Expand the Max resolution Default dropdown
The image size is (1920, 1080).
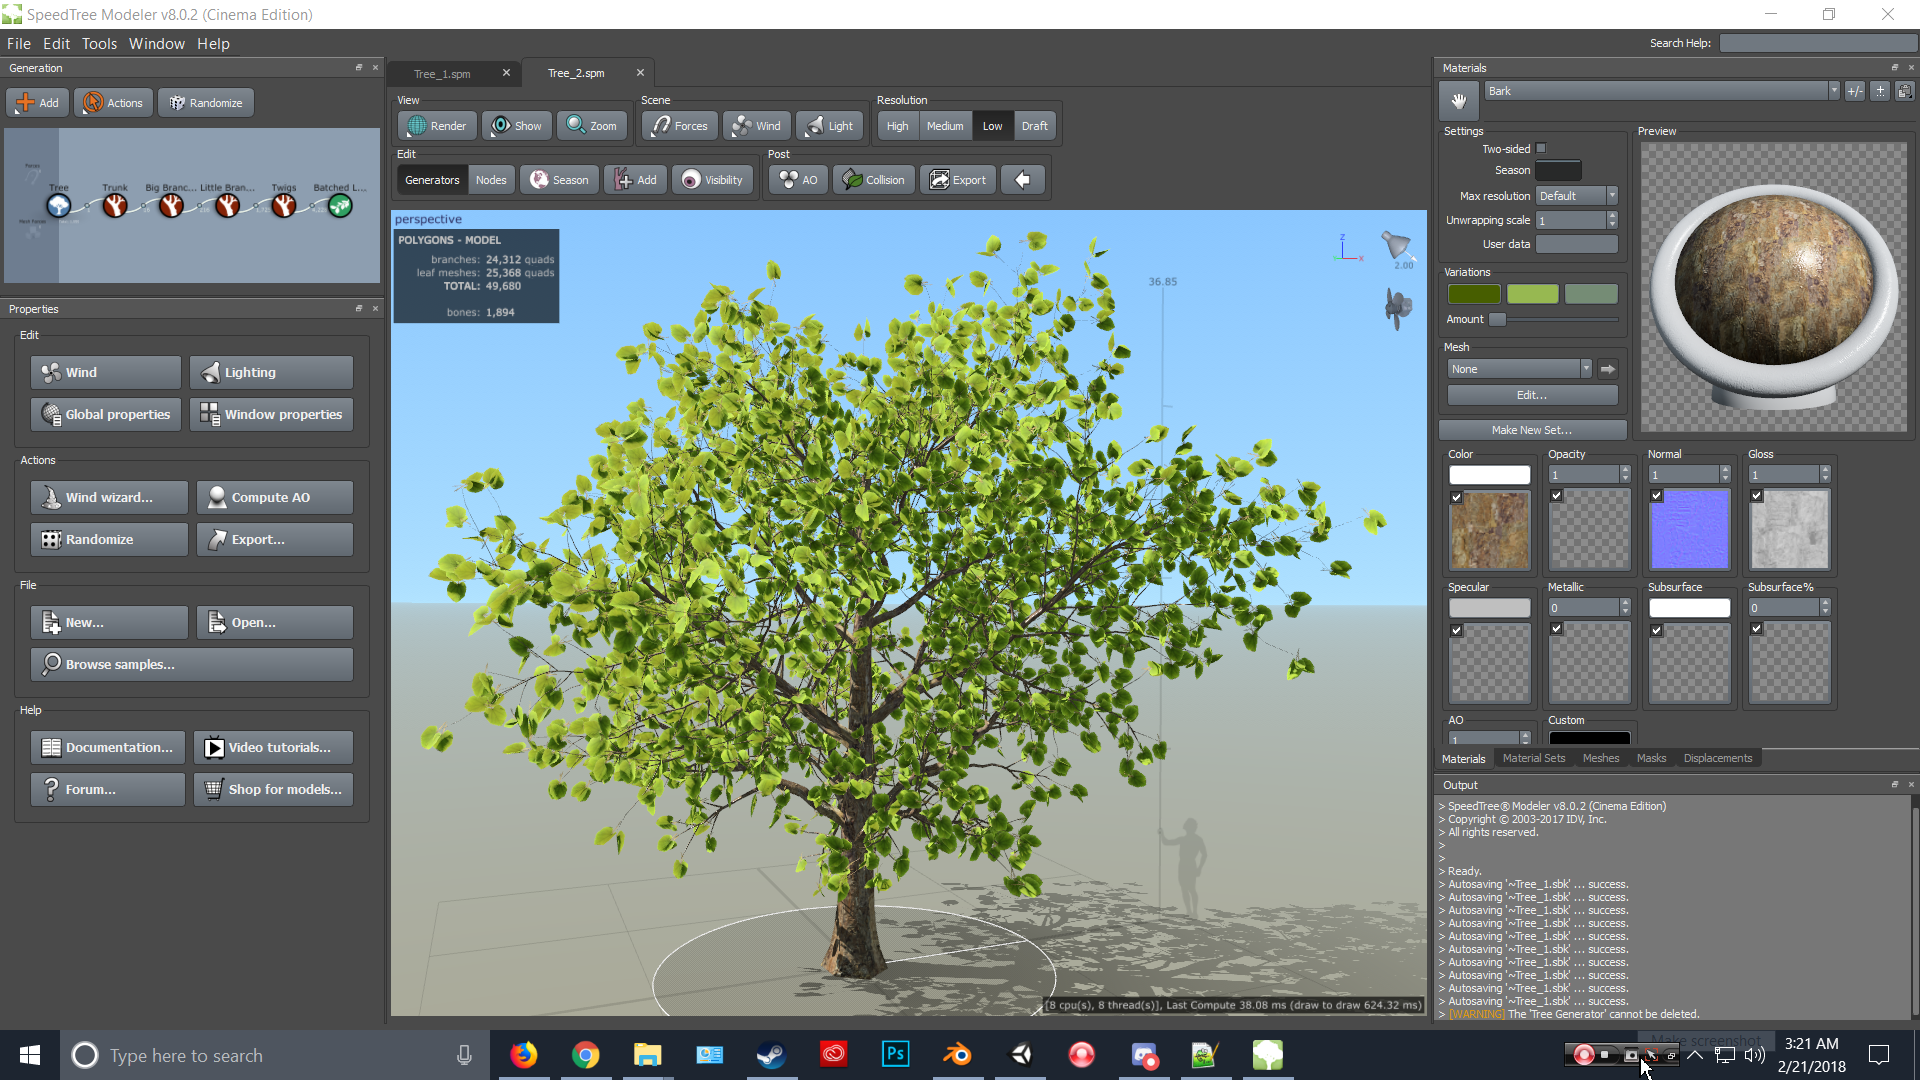click(1576, 196)
